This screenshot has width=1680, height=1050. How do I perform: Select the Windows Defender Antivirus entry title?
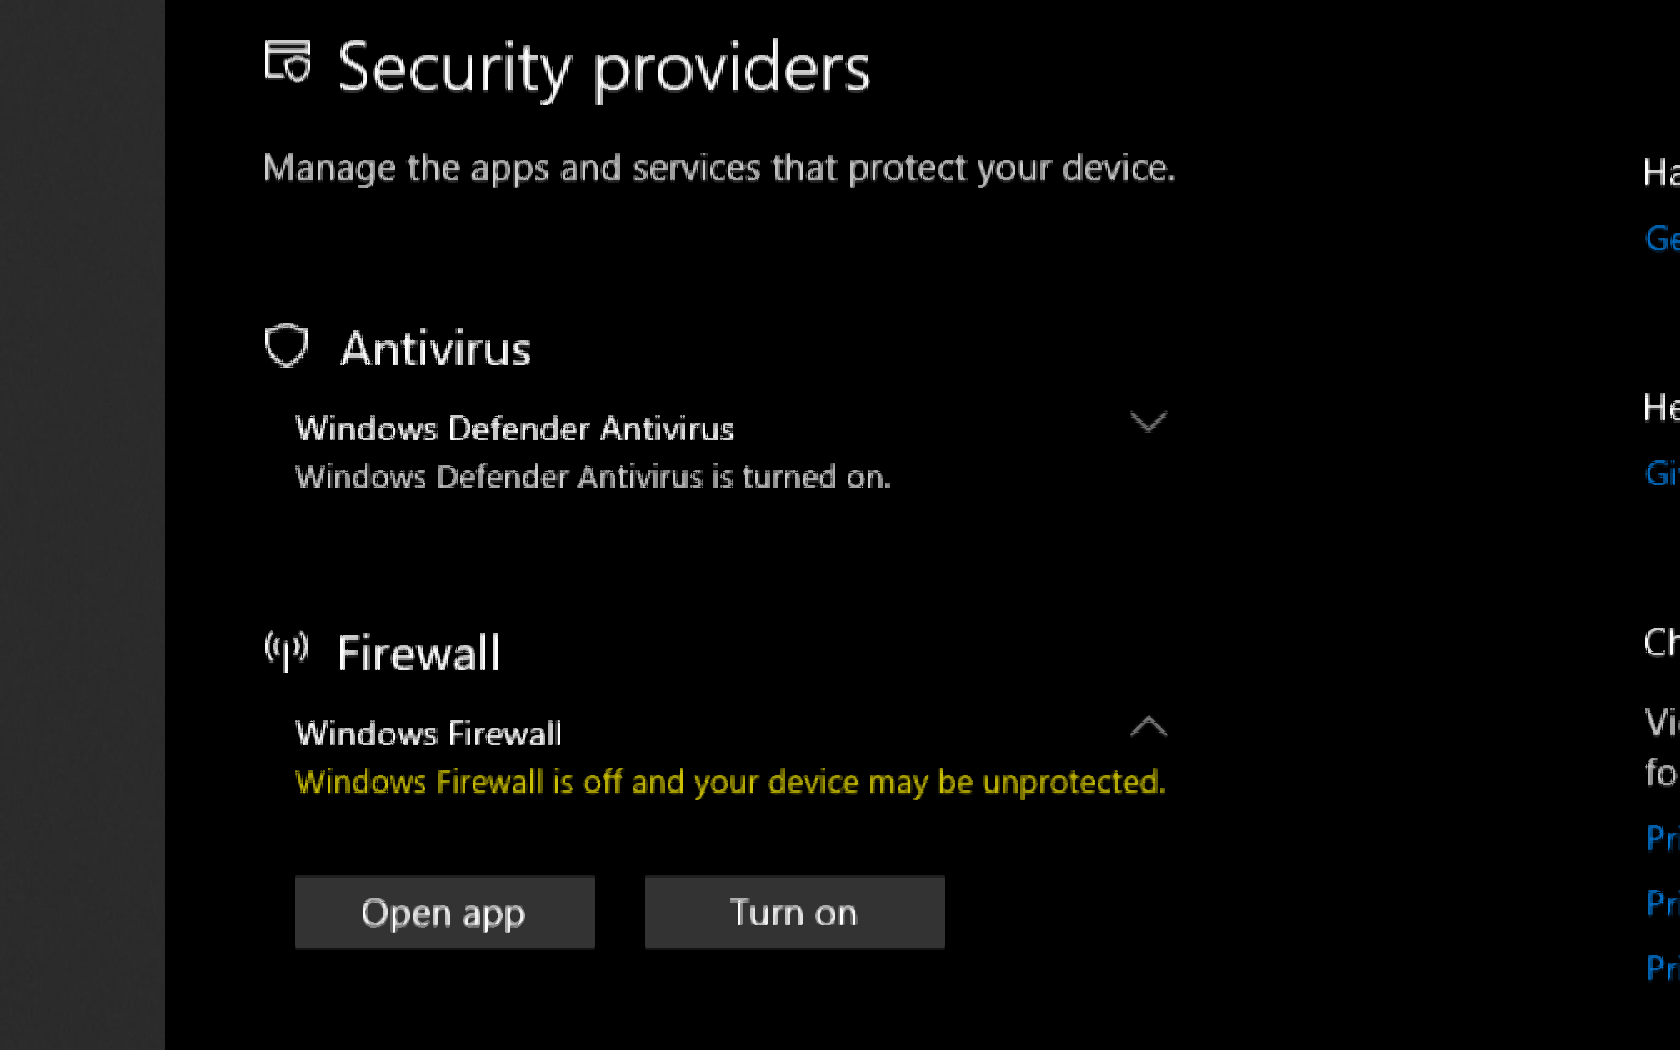[x=514, y=429]
